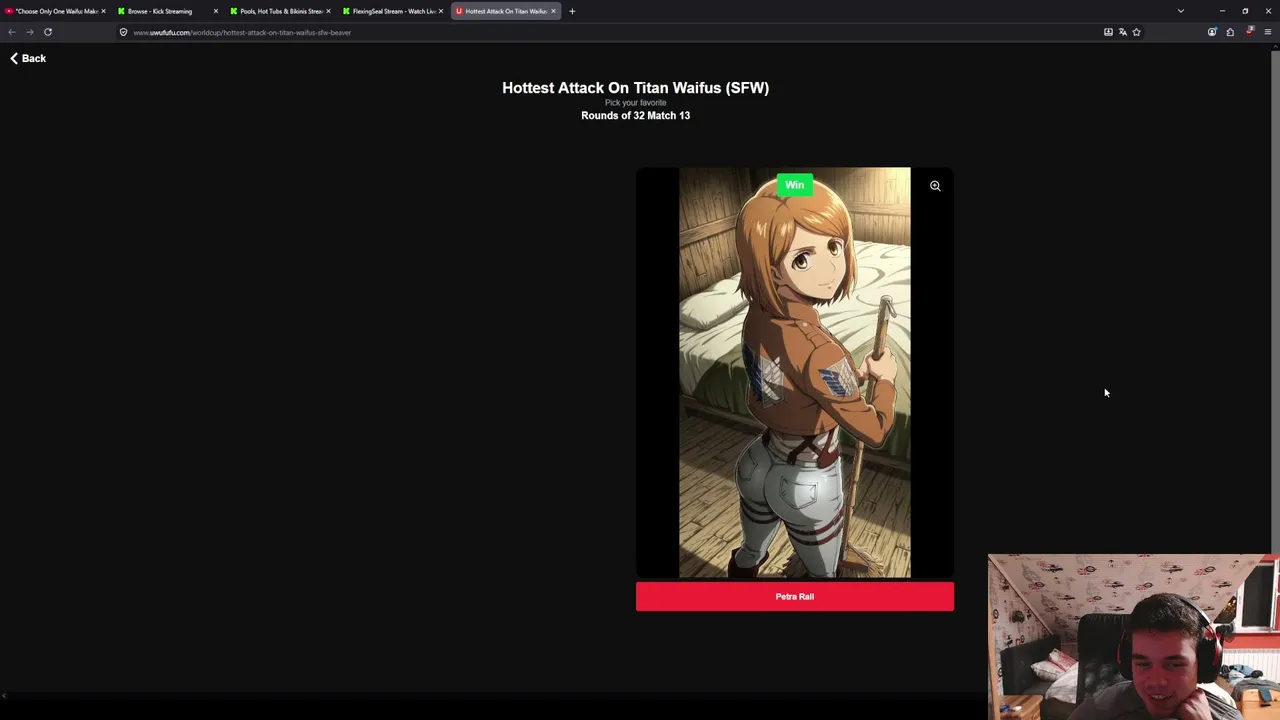Click the 'Rounds of 32 Match 13' text
Image resolution: width=1280 pixels, height=720 pixels.
click(x=636, y=116)
